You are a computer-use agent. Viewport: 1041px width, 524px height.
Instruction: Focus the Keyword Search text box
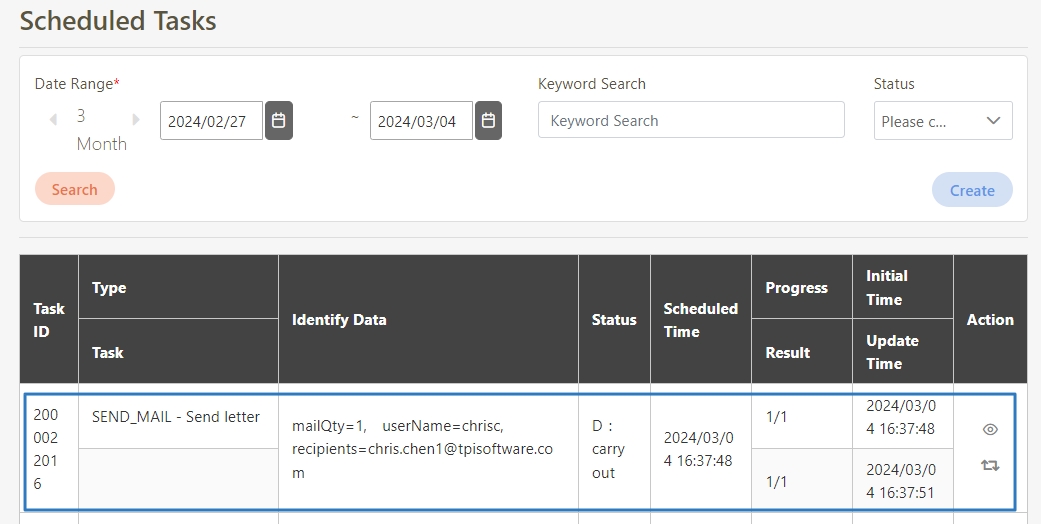[x=691, y=120]
